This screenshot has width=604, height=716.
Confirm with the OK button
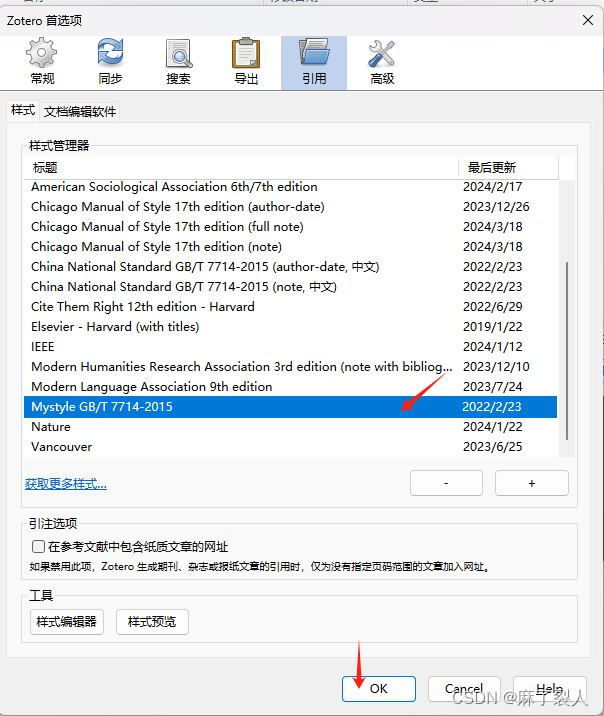tap(378, 689)
